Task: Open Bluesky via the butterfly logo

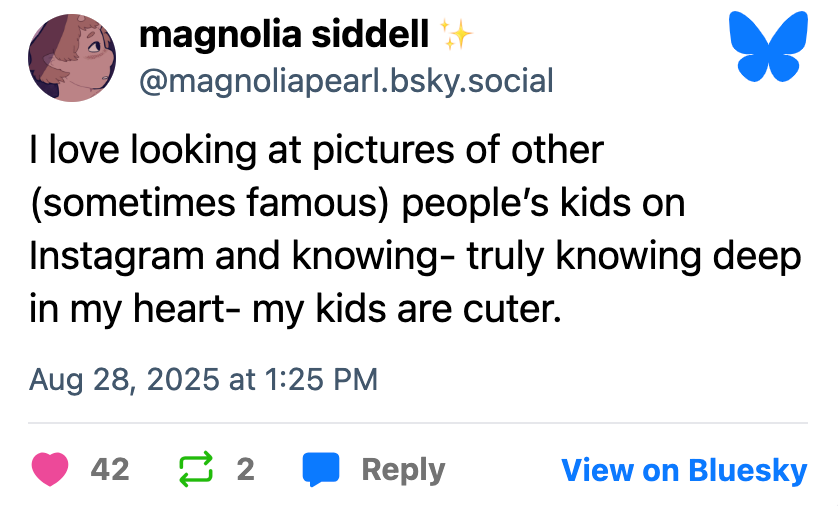Action: pos(770,46)
